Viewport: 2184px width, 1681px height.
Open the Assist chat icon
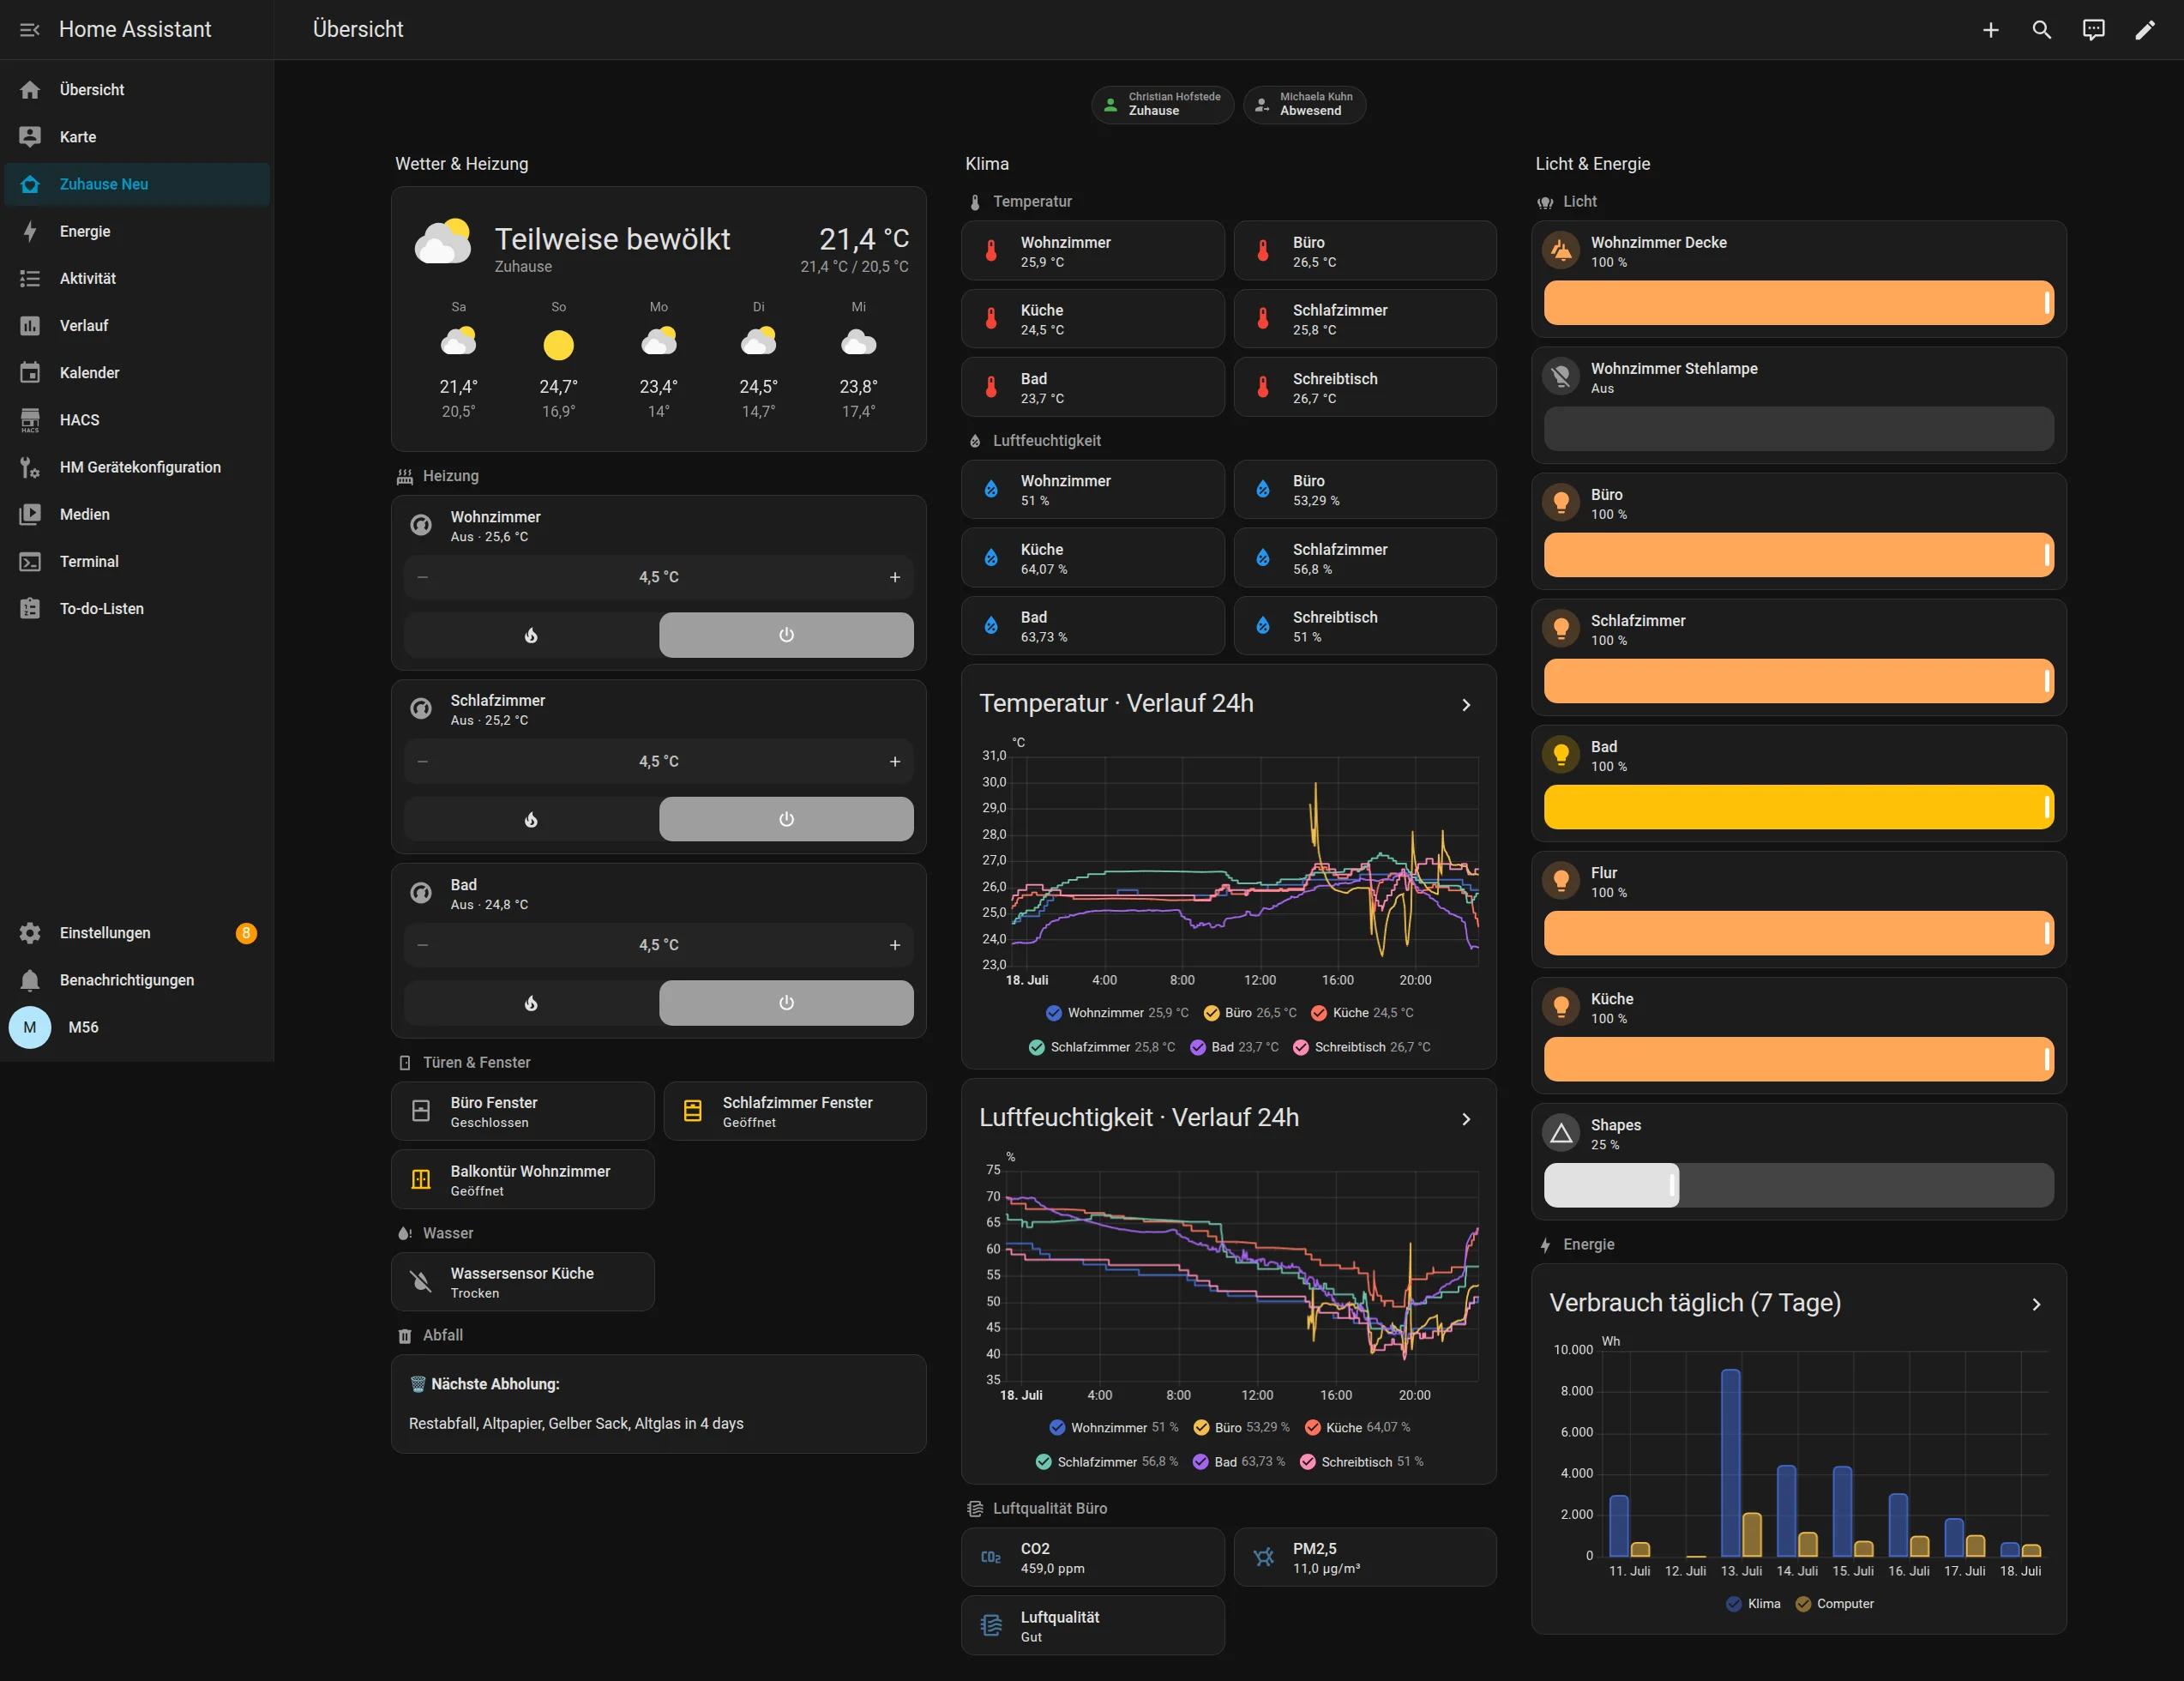tap(2093, 30)
